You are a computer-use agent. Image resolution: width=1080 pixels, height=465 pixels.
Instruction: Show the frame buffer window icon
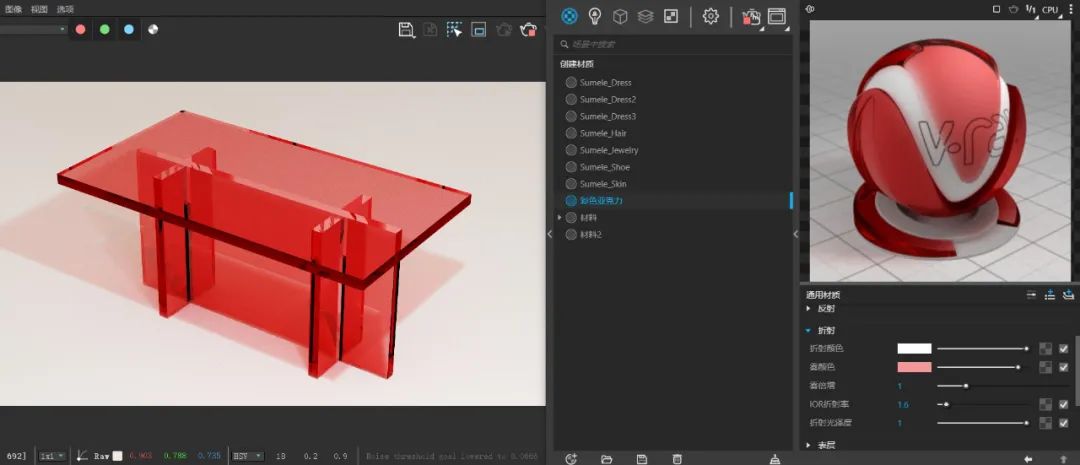[x=777, y=17]
